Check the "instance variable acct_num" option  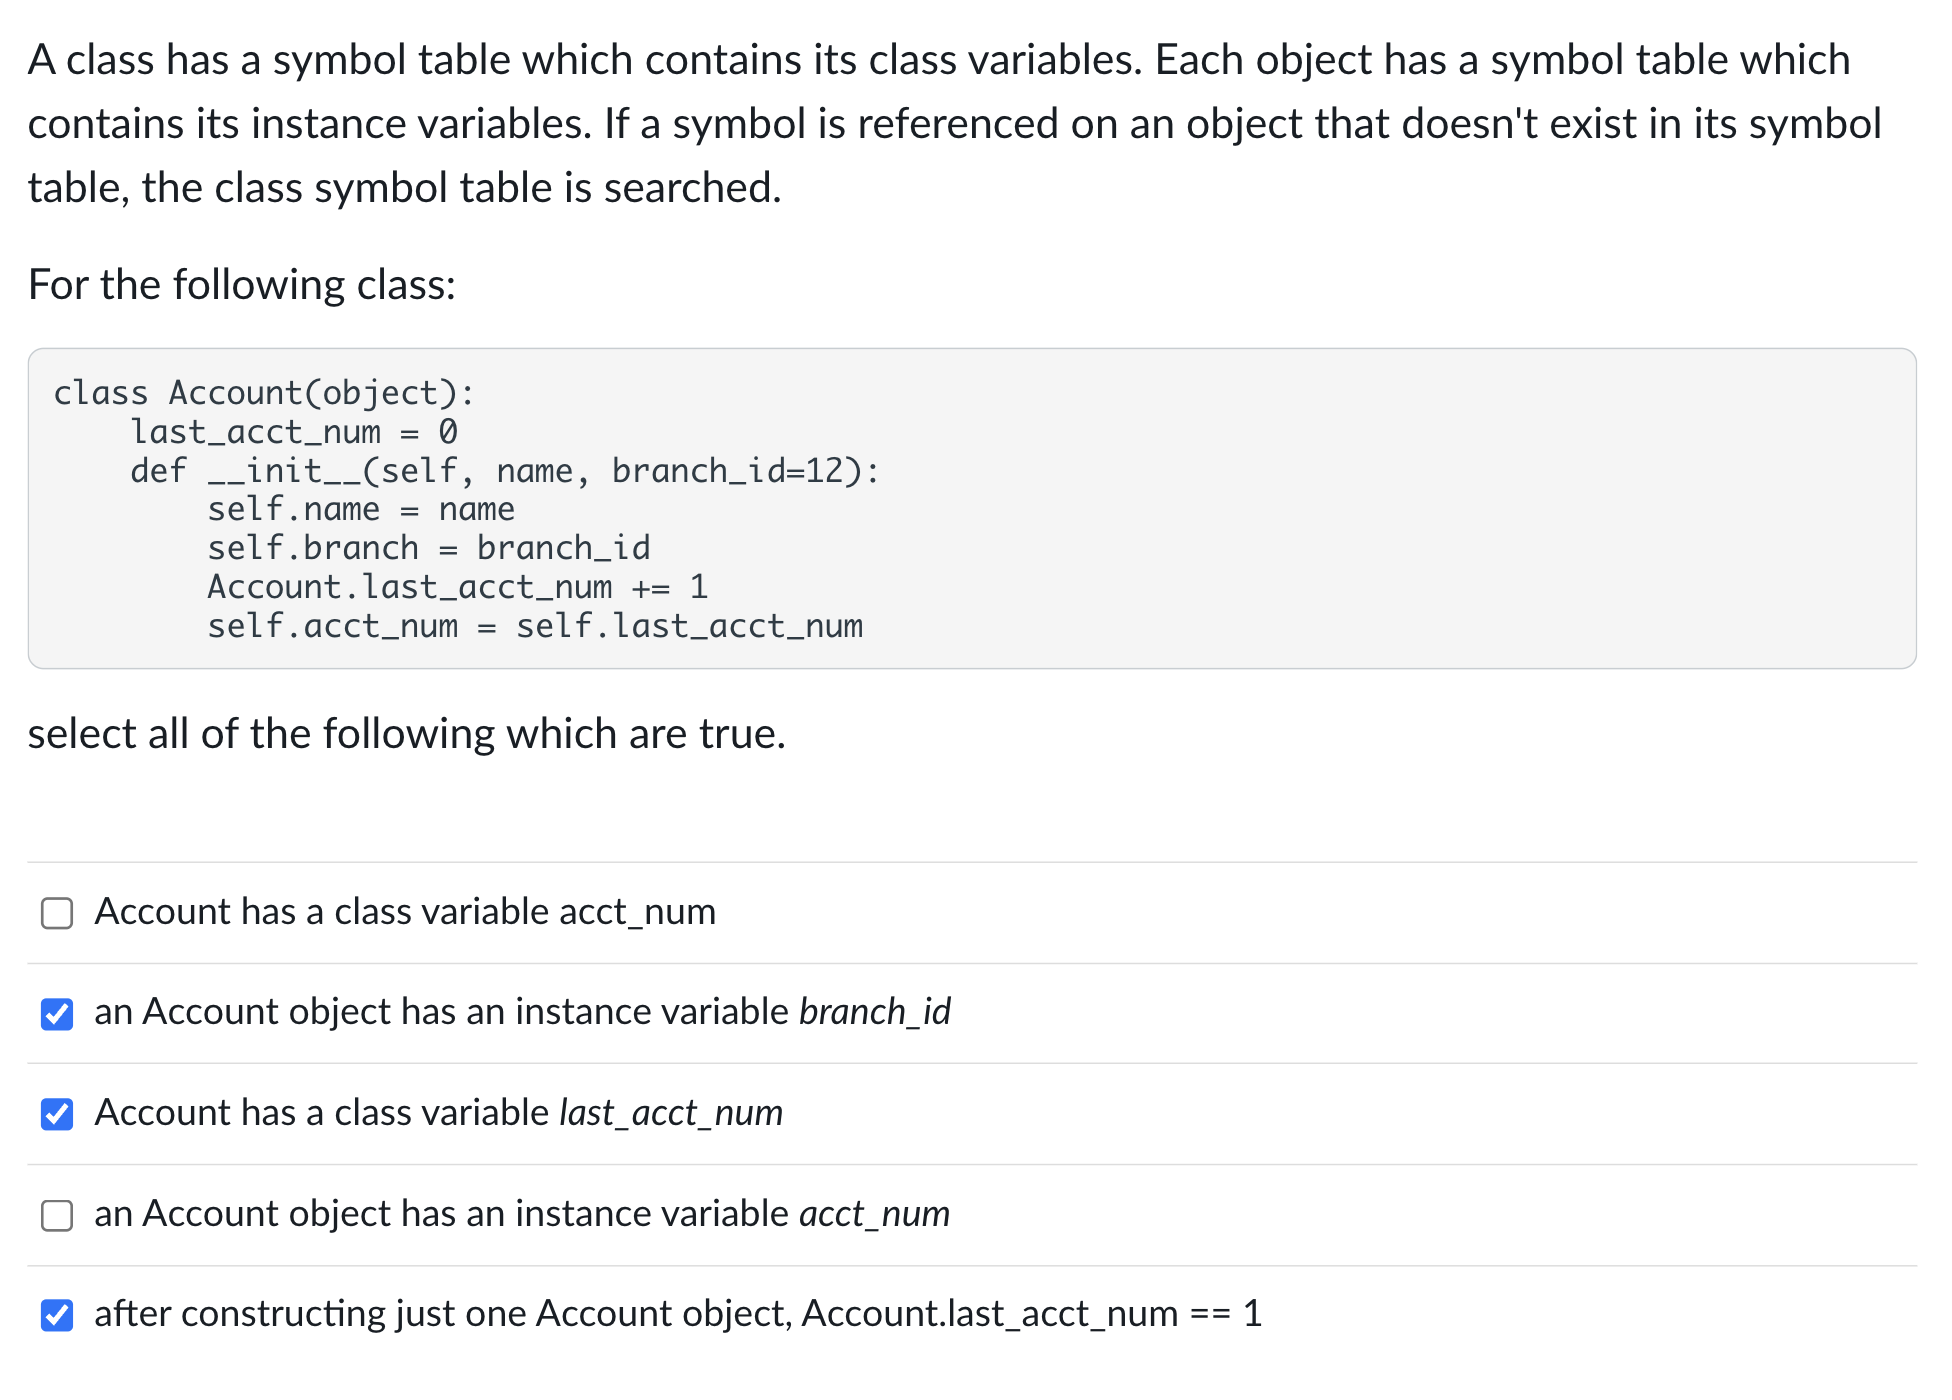point(57,1215)
